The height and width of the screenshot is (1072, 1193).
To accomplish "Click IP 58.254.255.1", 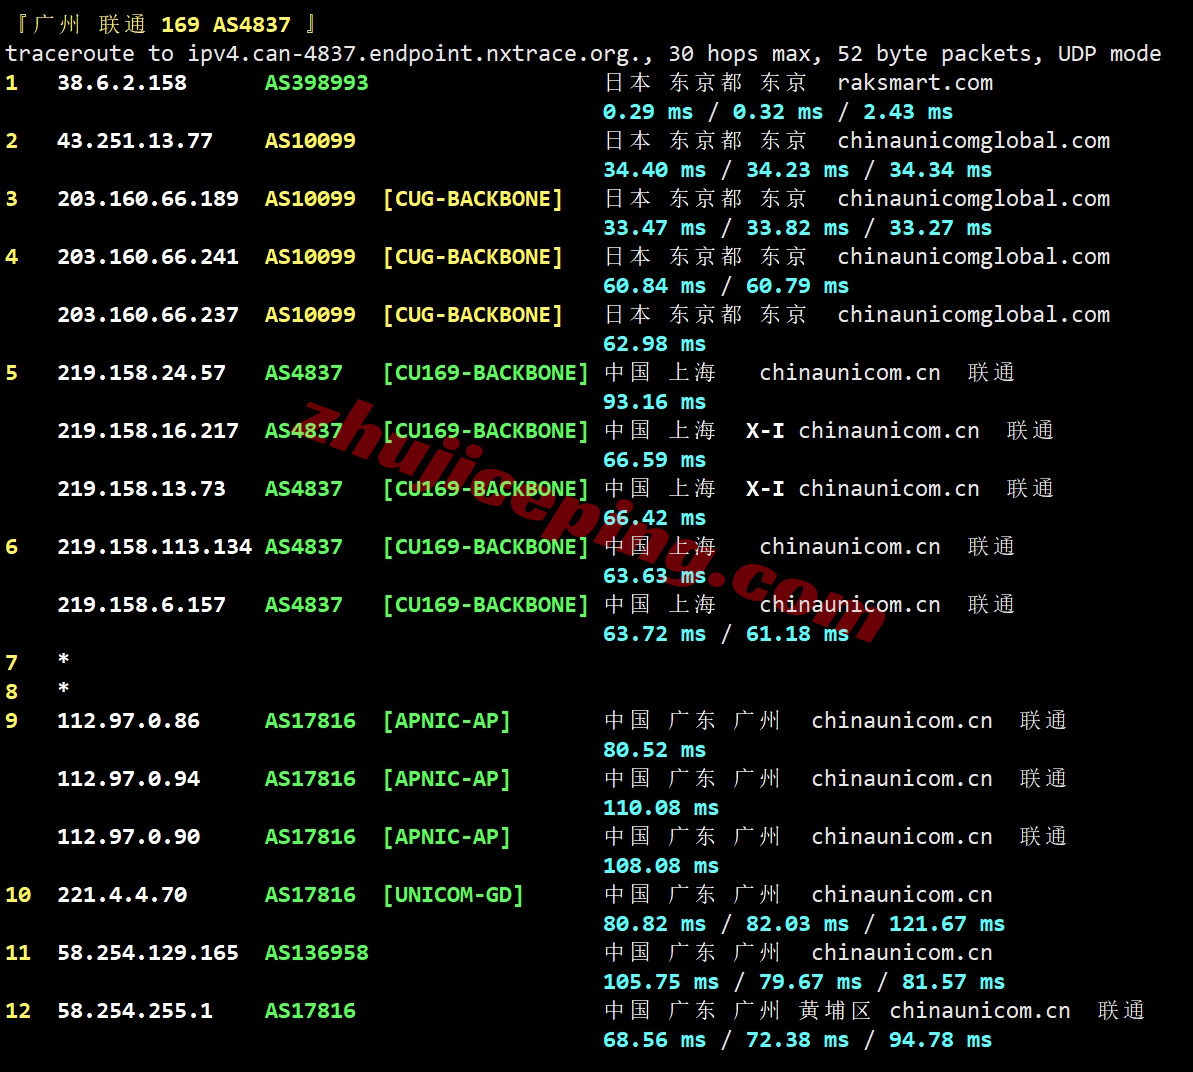I will 135,1011.
